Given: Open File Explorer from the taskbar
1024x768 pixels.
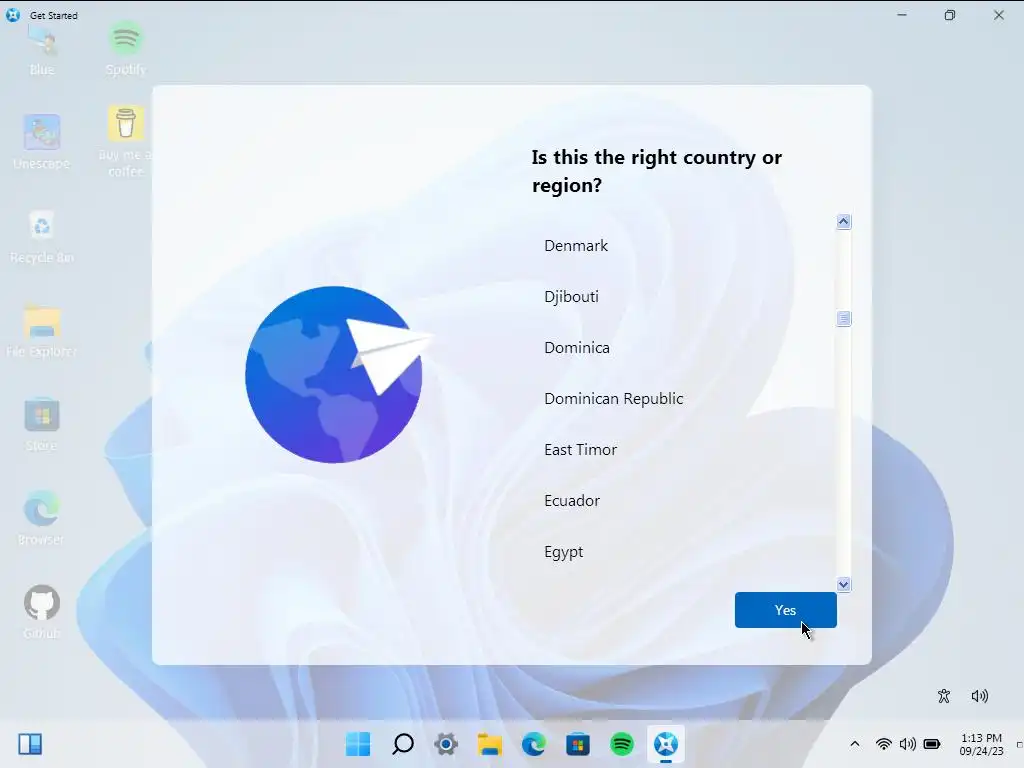Looking at the screenshot, I should 490,744.
